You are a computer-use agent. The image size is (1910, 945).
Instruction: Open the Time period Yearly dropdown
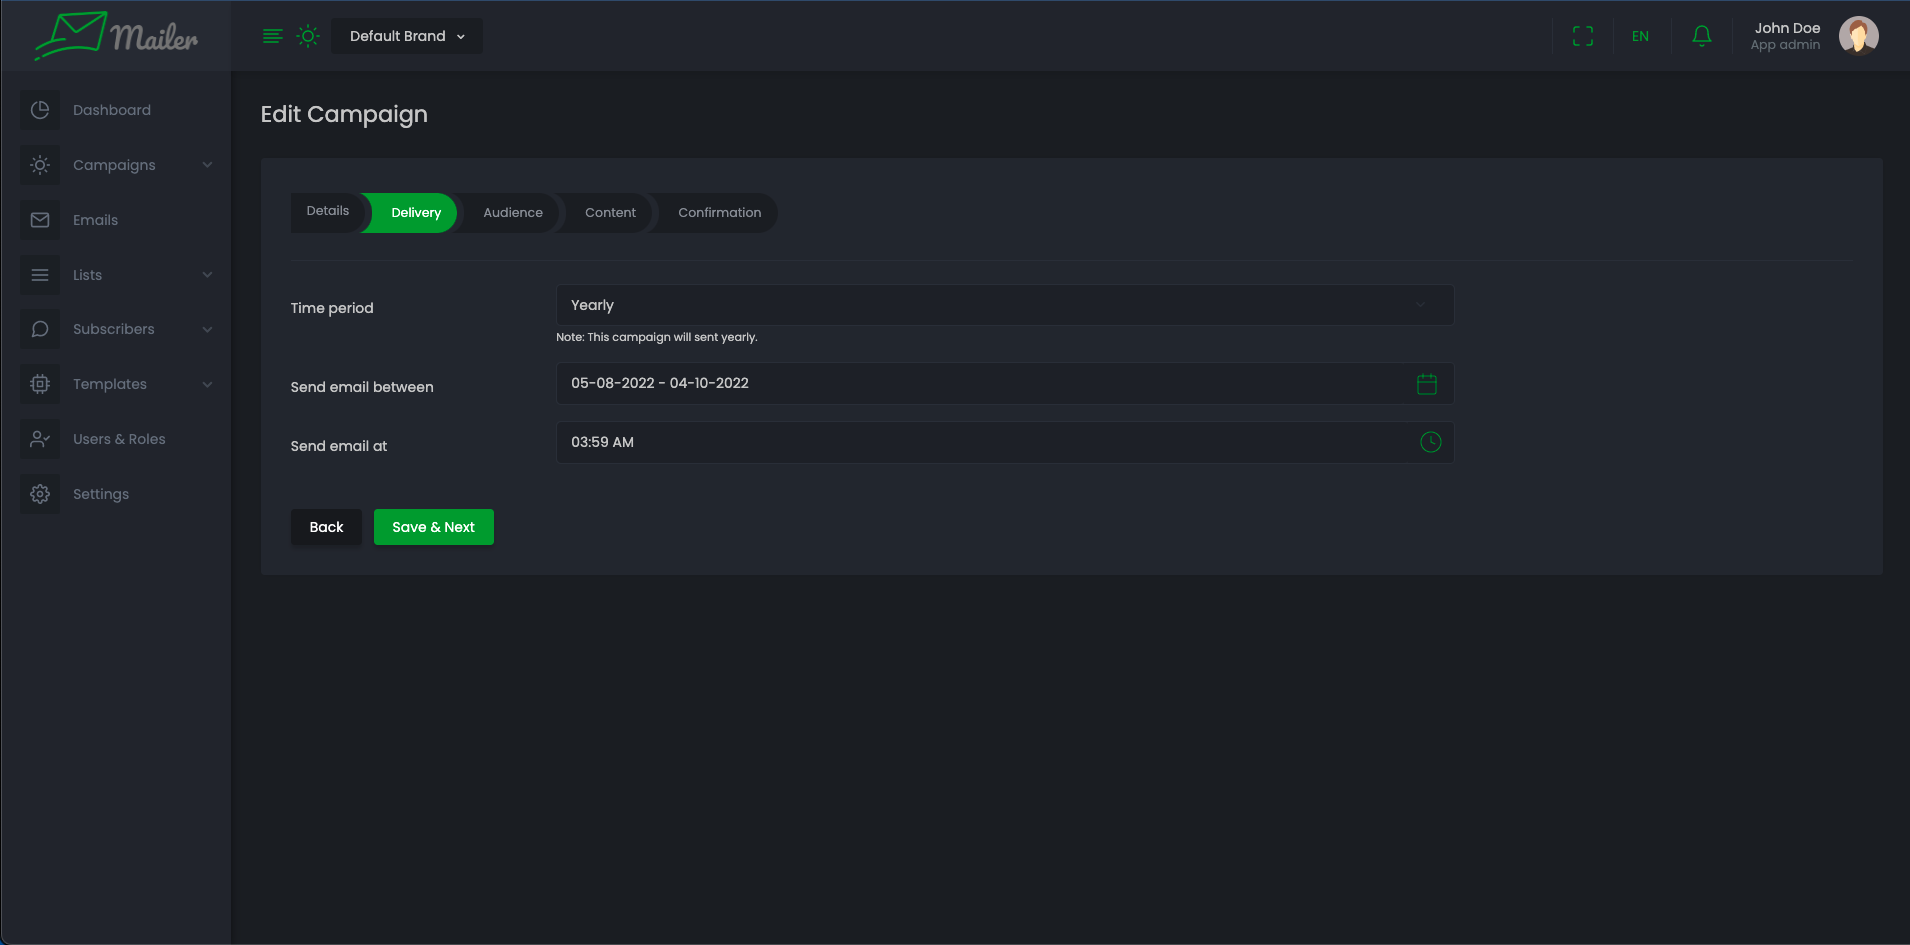(x=1004, y=305)
